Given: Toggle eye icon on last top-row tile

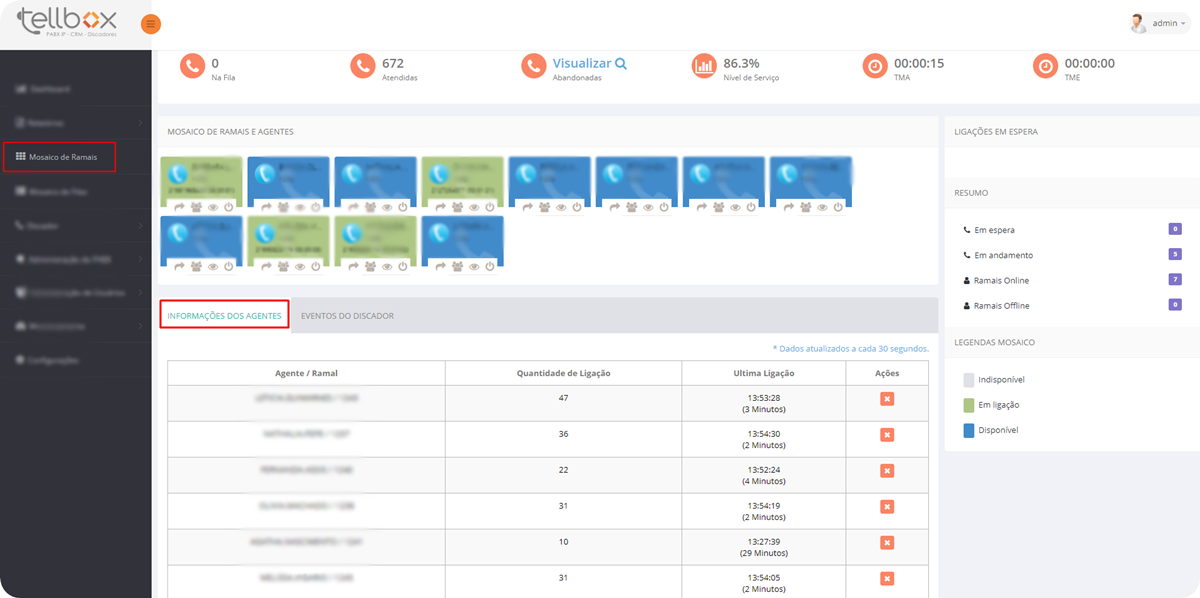Looking at the screenshot, I should click(822, 207).
